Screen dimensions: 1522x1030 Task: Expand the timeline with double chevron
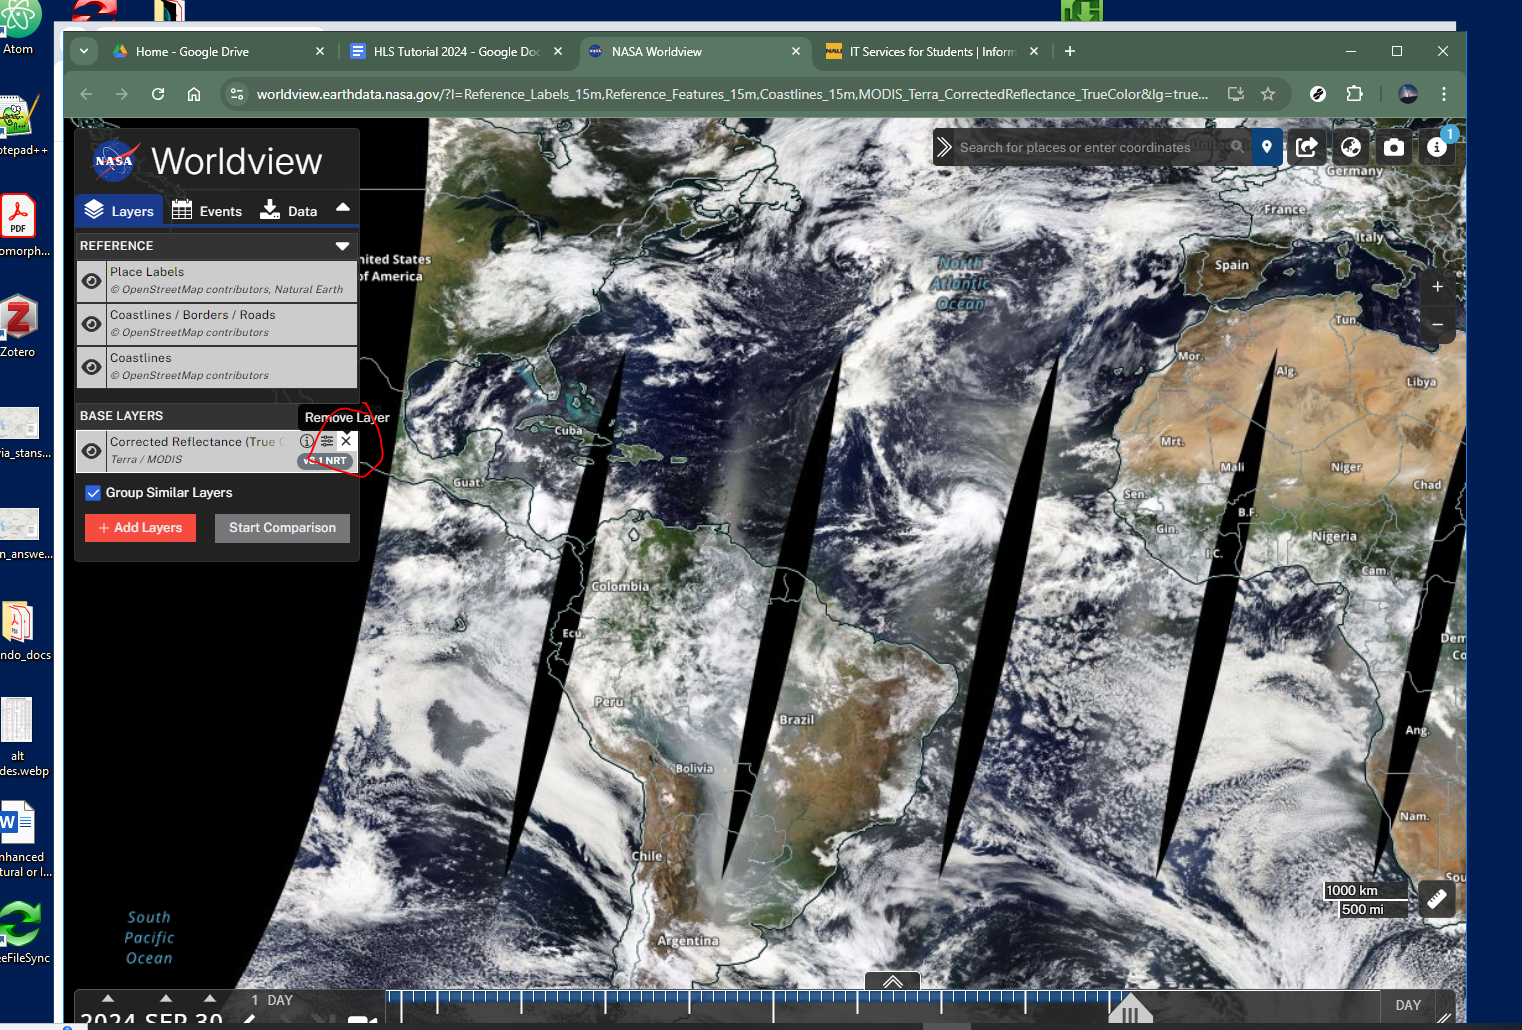pyautogui.click(x=892, y=982)
